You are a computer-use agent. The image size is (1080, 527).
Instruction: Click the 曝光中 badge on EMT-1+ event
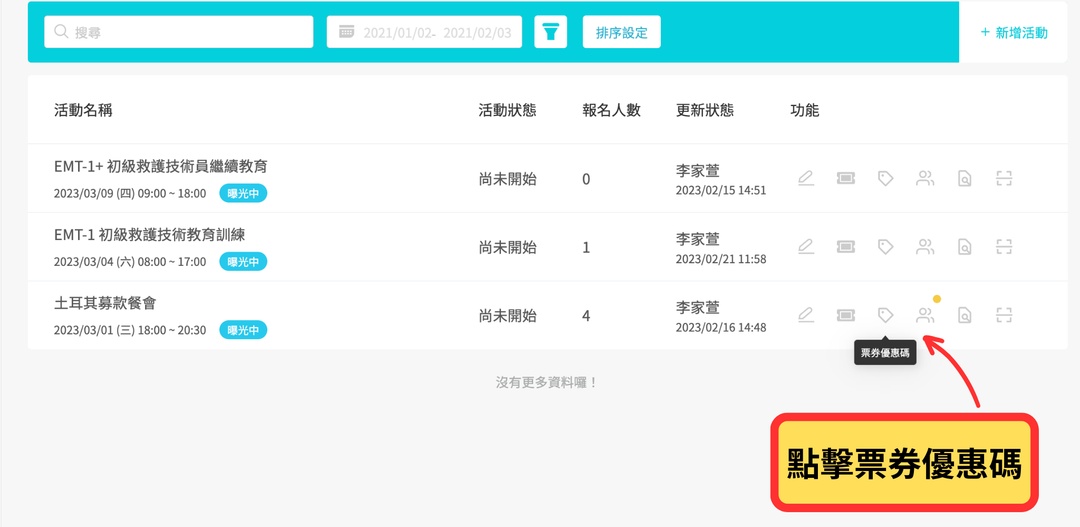click(x=243, y=193)
